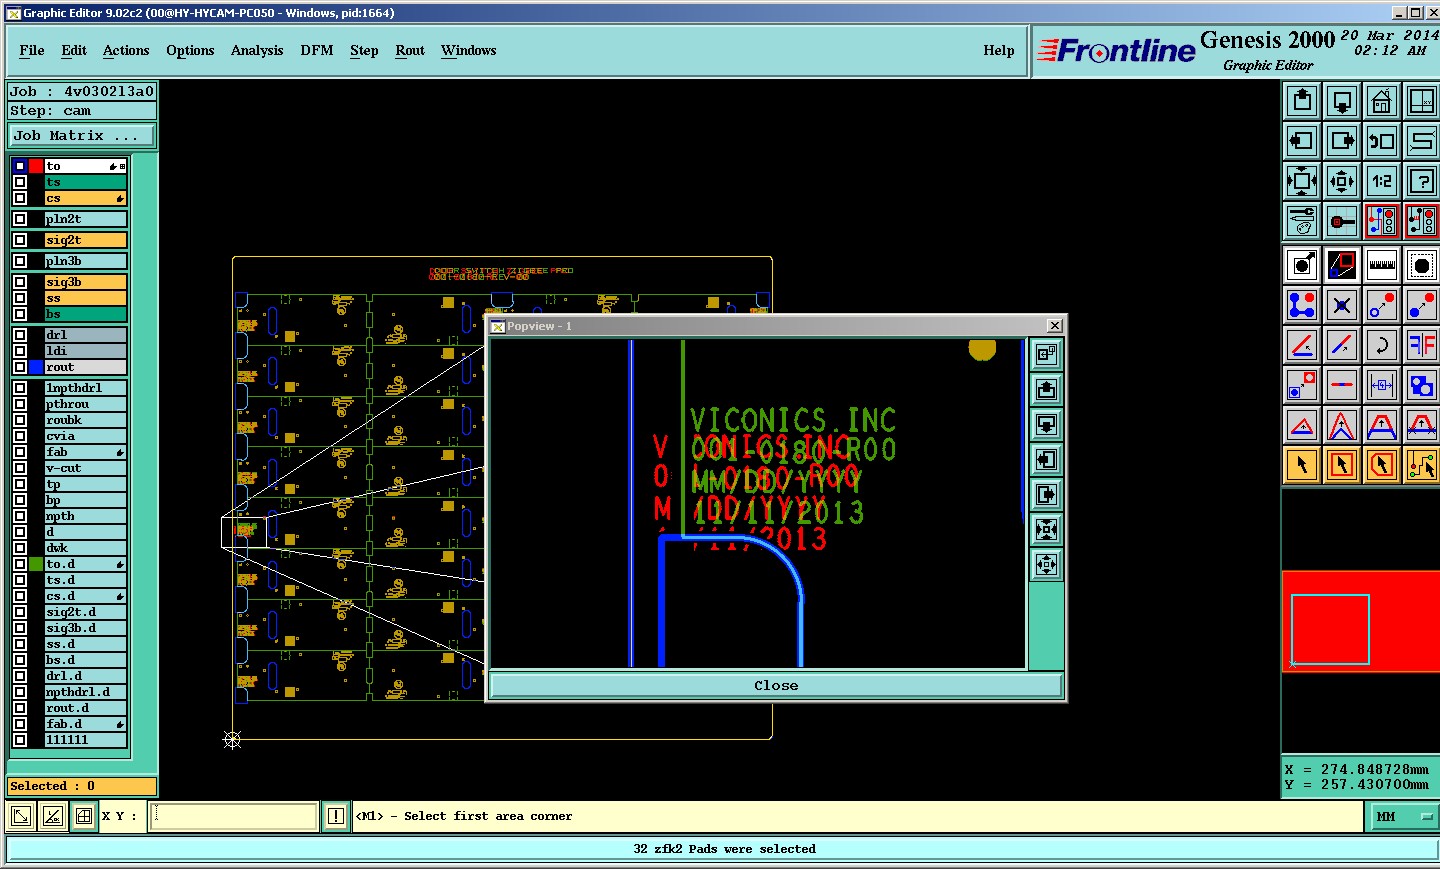Click the pan left view icon

click(1302, 141)
